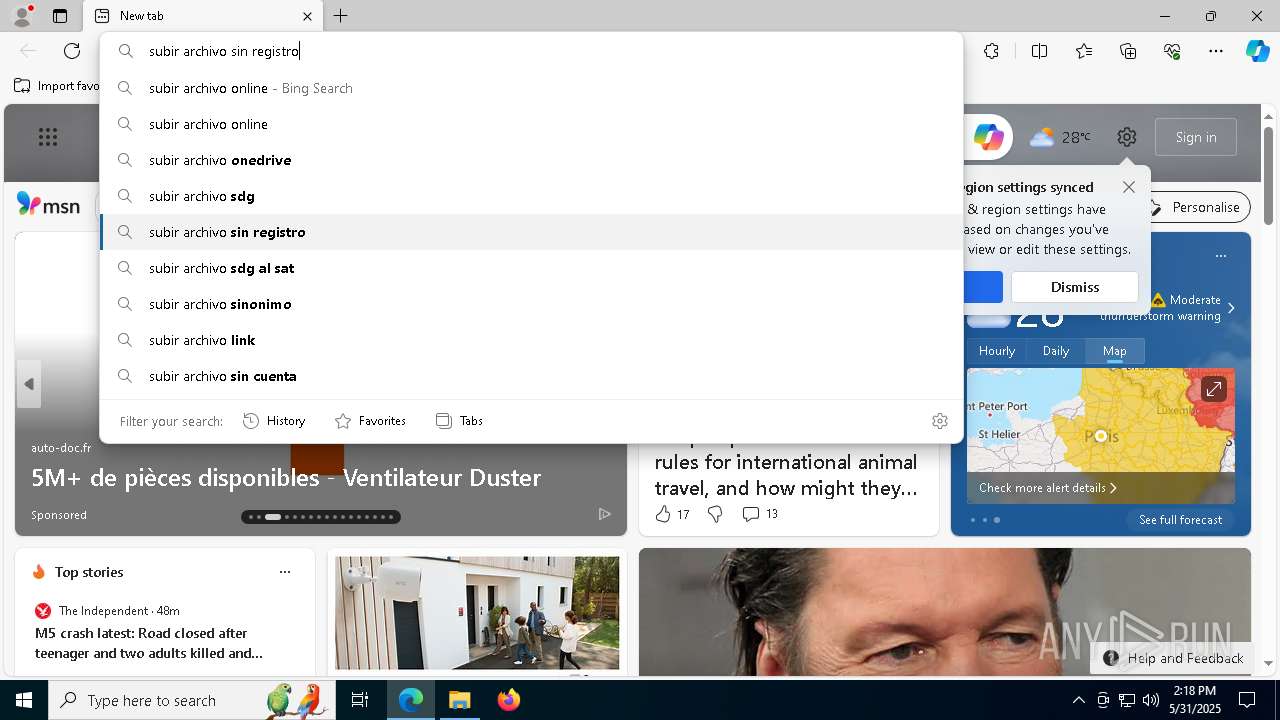Switch weather card to Hourly tab
The image size is (1280, 720).
[997, 351]
